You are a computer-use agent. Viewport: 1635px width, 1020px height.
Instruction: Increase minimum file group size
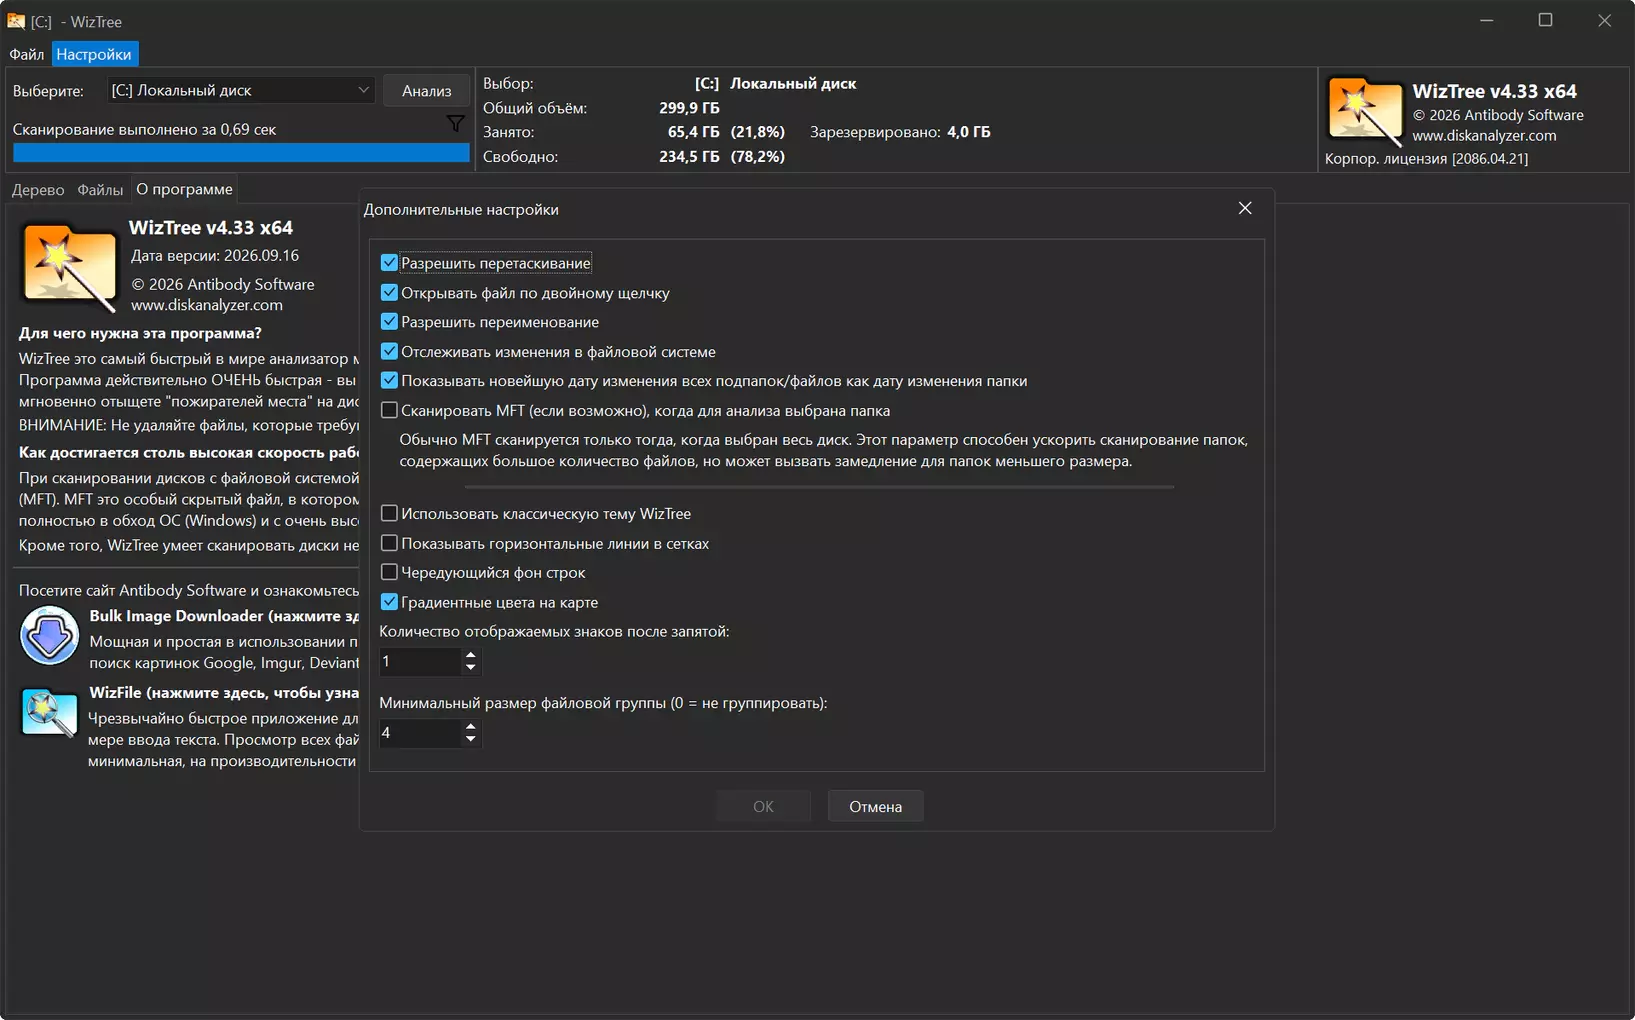[471, 727]
